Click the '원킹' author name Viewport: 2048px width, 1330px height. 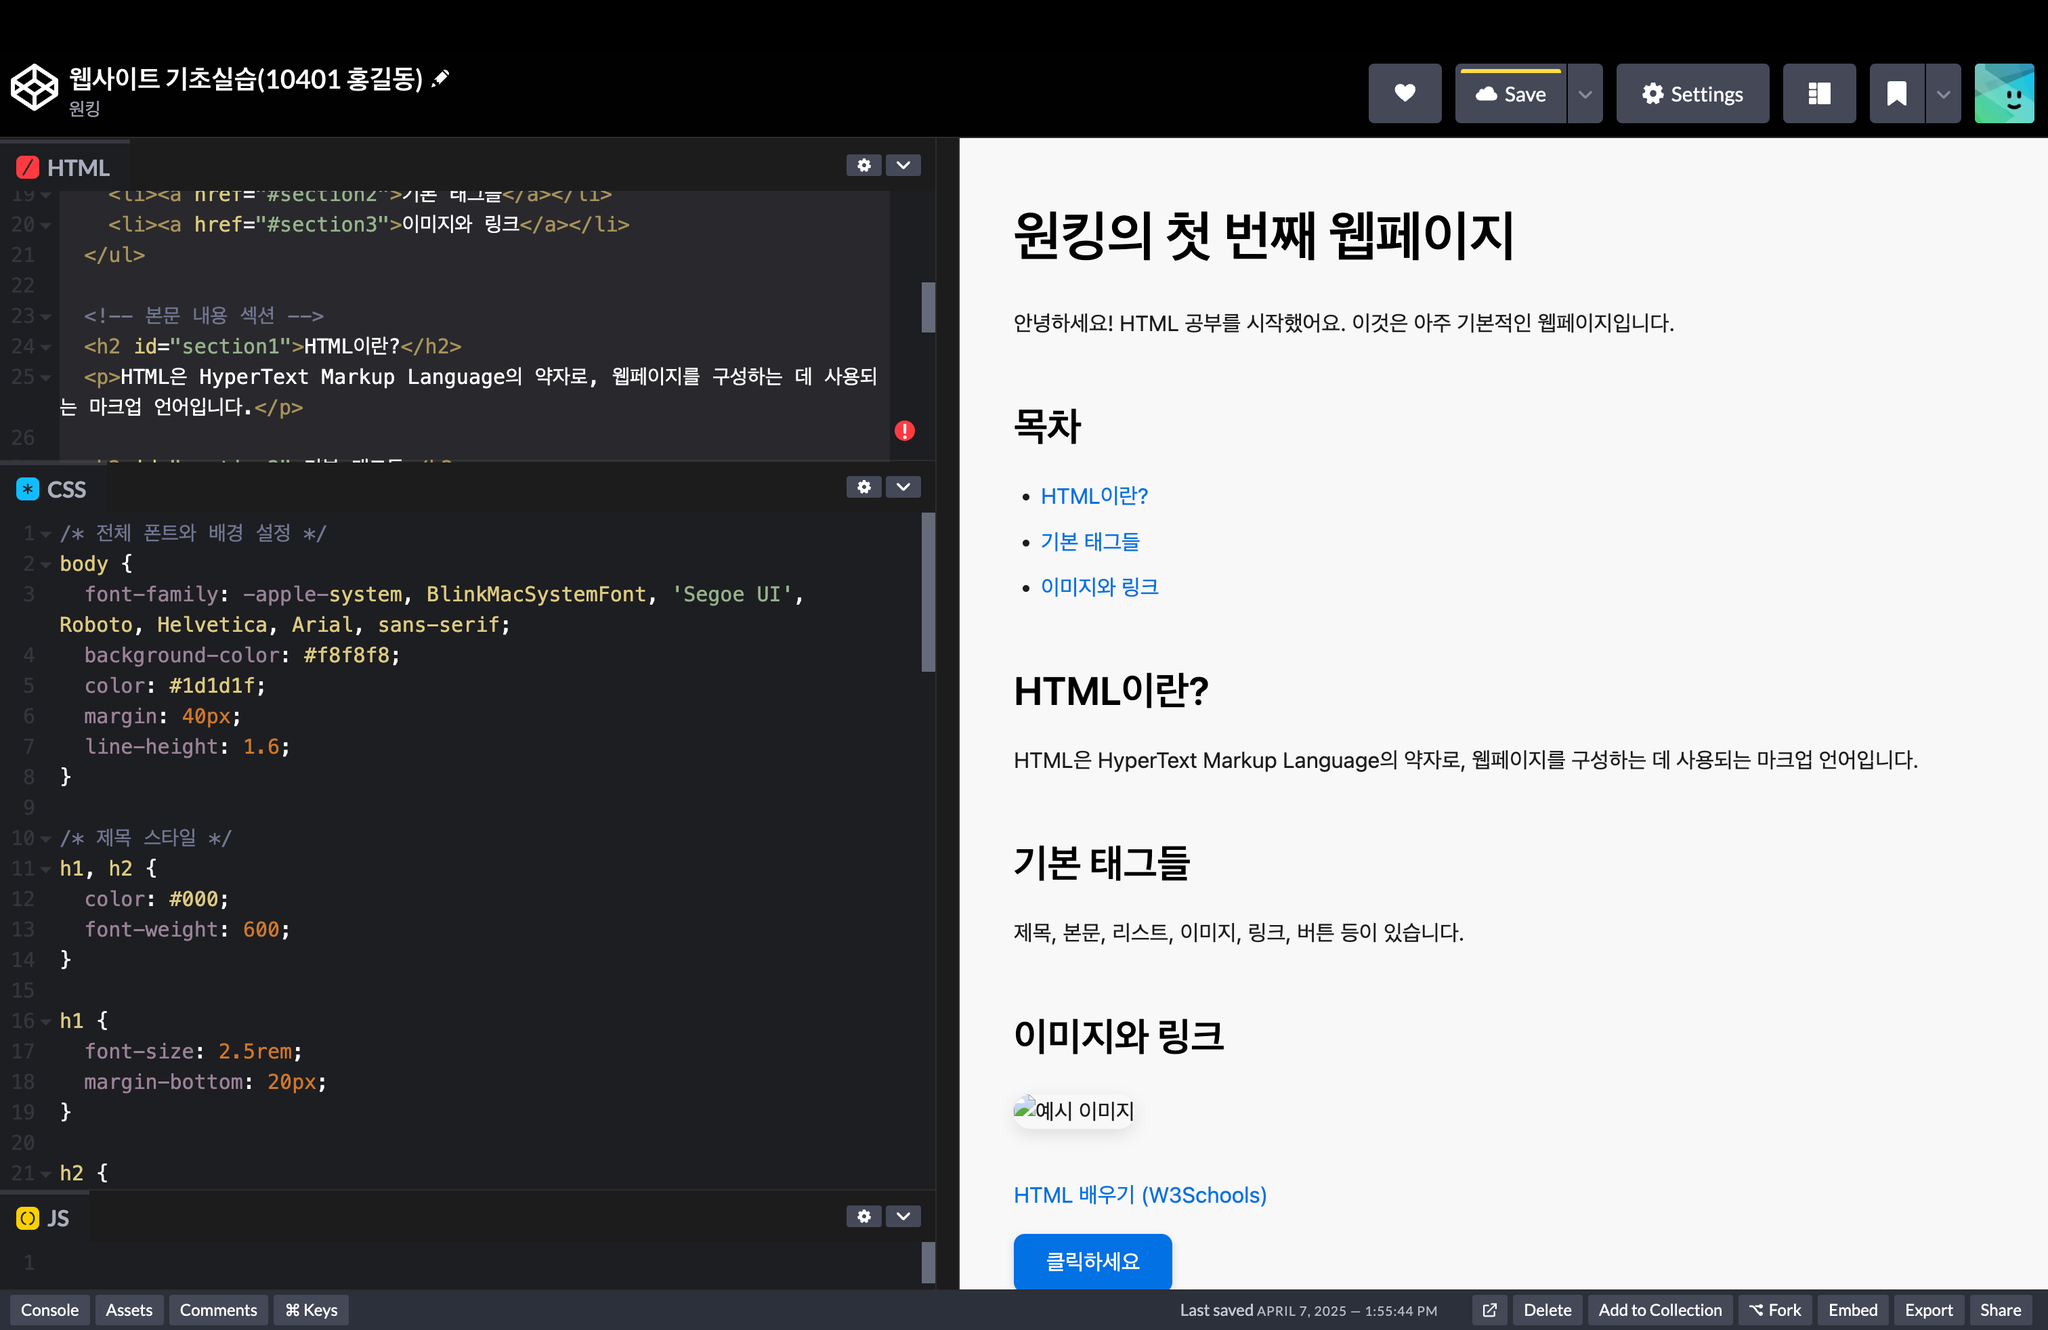pos(84,109)
